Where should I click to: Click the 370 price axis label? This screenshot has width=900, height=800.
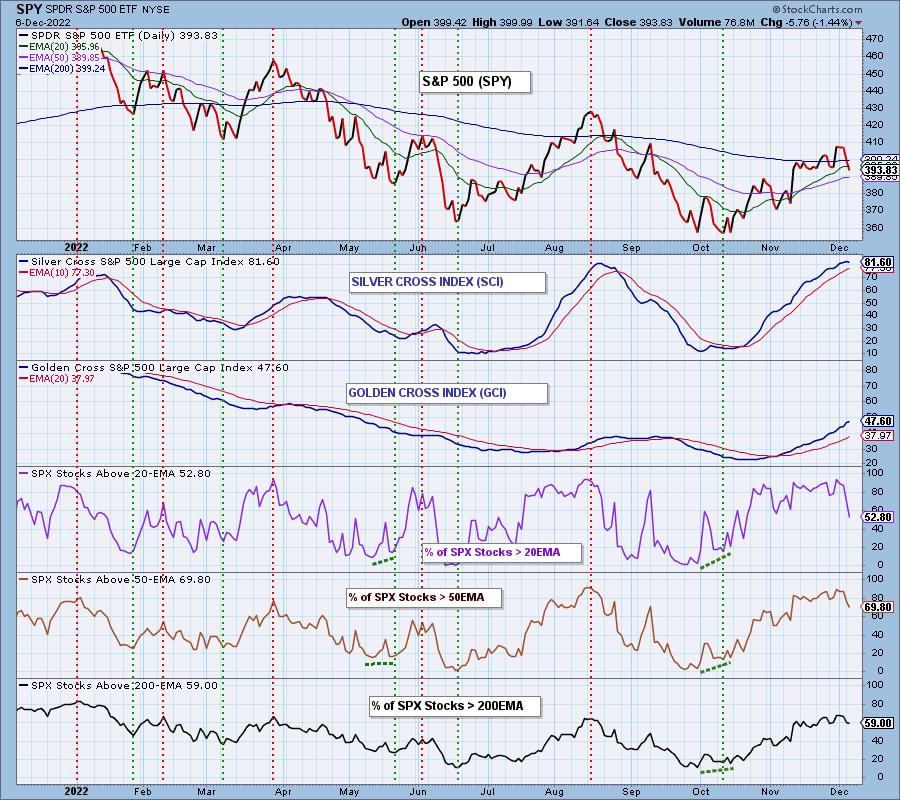pos(875,211)
